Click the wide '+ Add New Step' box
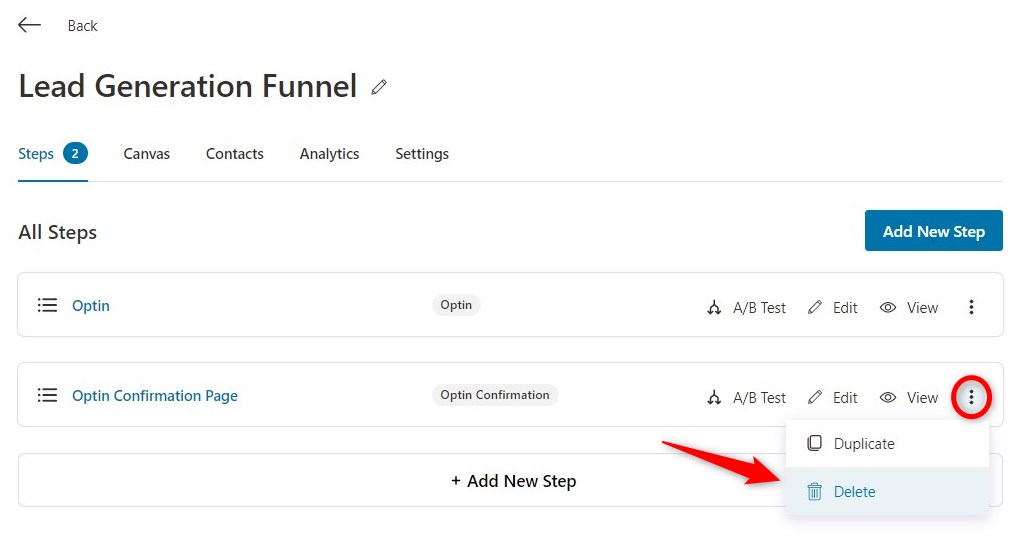The width and height of the screenshot is (1020, 547). [401, 480]
